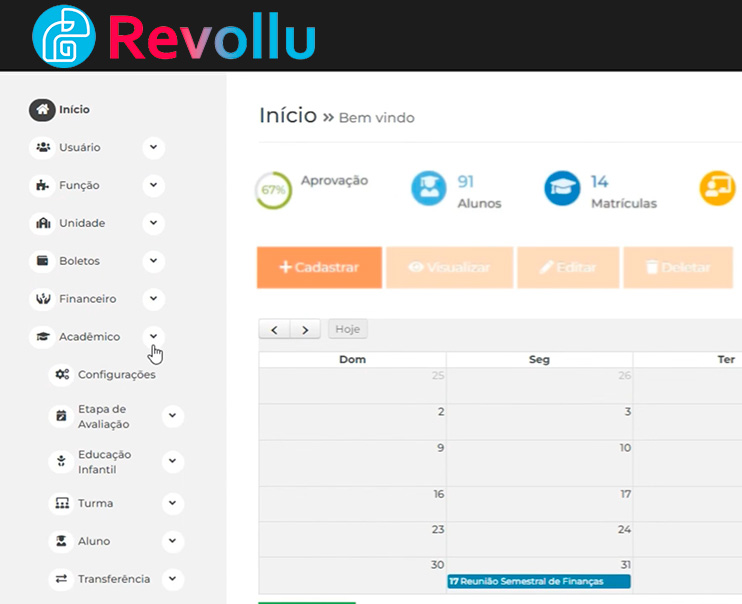Select calendar day 17 under Seg
Image resolution: width=742 pixels, height=604 pixels.
[539, 504]
